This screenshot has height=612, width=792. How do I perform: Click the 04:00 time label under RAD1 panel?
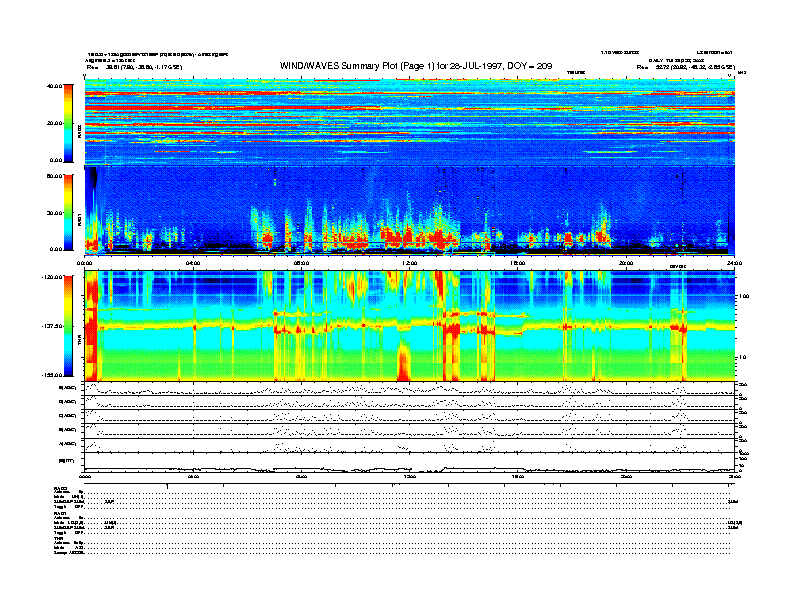click(x=193, y=263)
